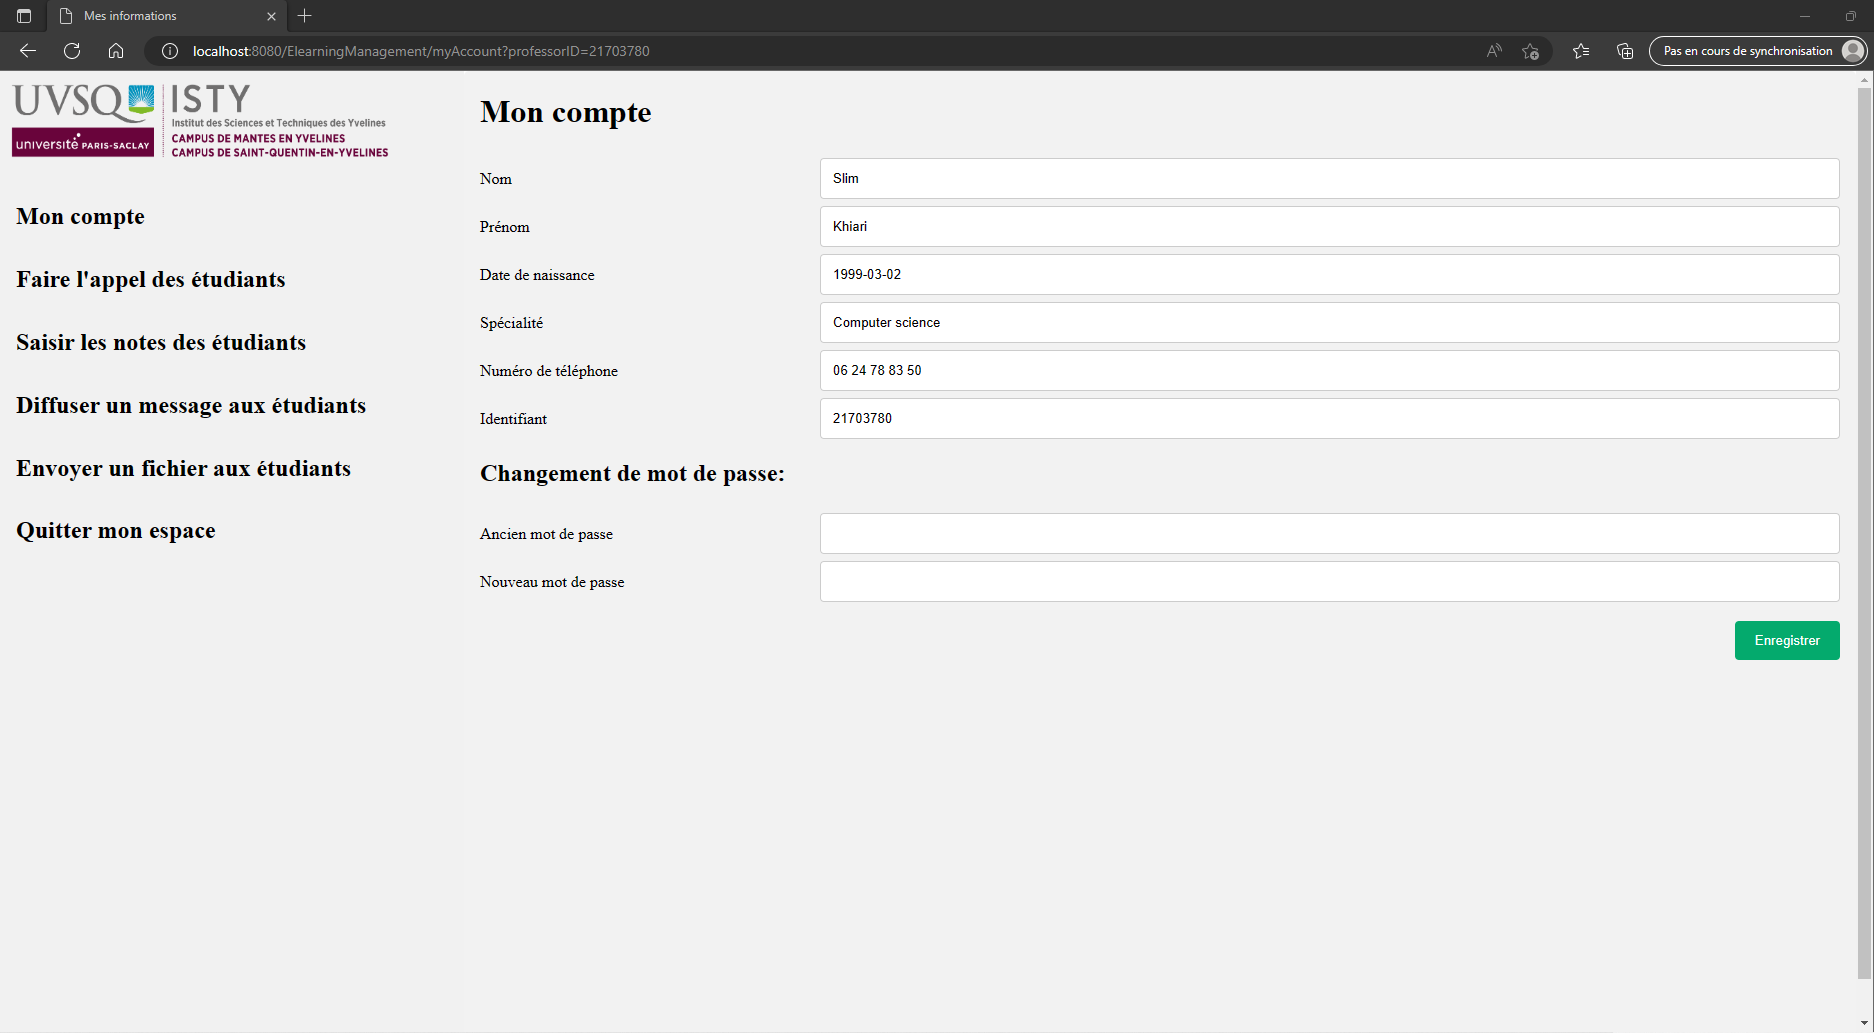
Task: Open the Favorites panel
Action: point(1581,51)
